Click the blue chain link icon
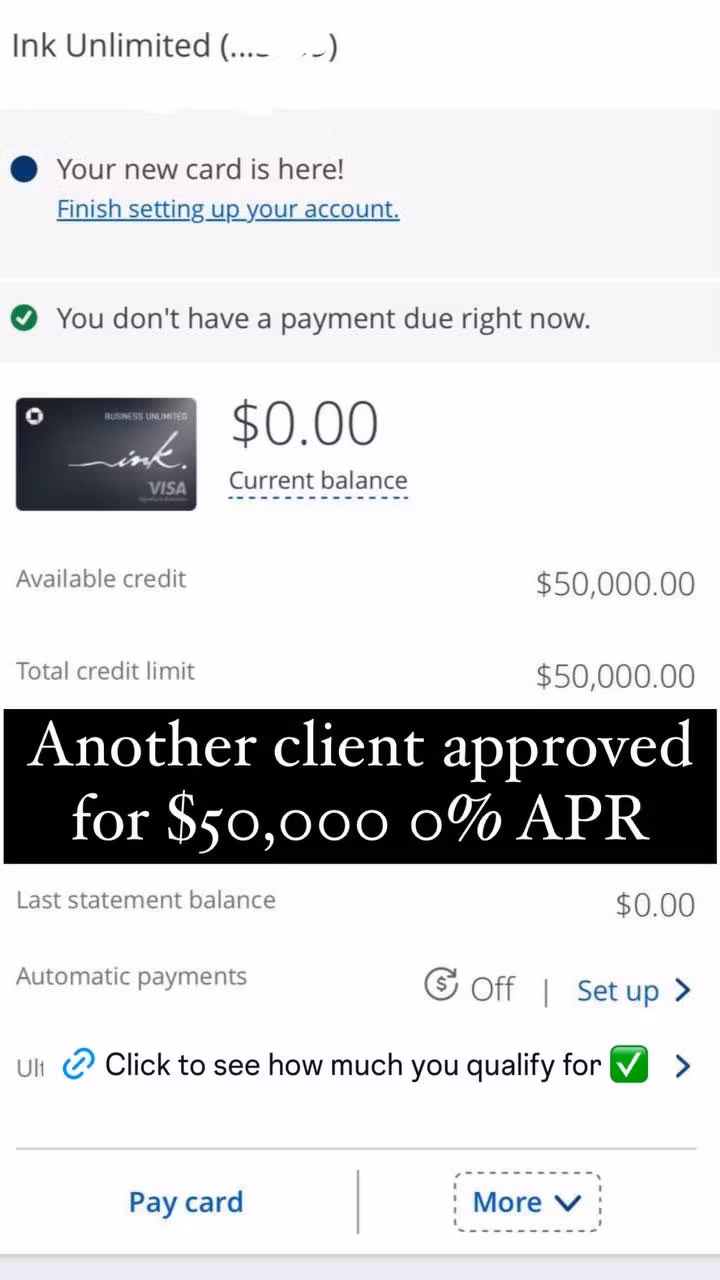This screenshot has width=720, height=1280. [x=77, y=1066]
